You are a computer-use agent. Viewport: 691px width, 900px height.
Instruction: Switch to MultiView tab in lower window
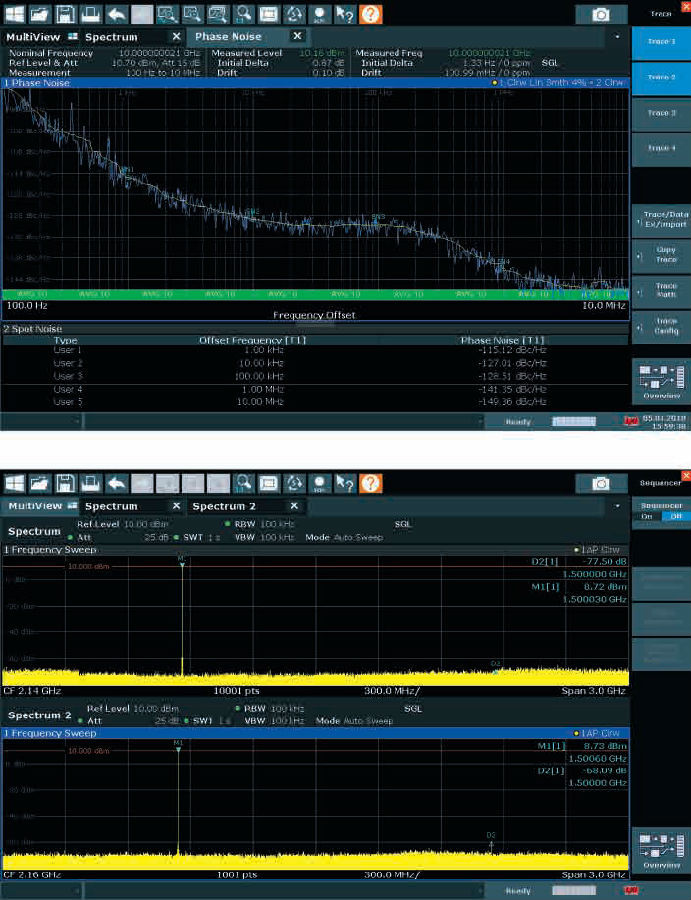(40, 506)
